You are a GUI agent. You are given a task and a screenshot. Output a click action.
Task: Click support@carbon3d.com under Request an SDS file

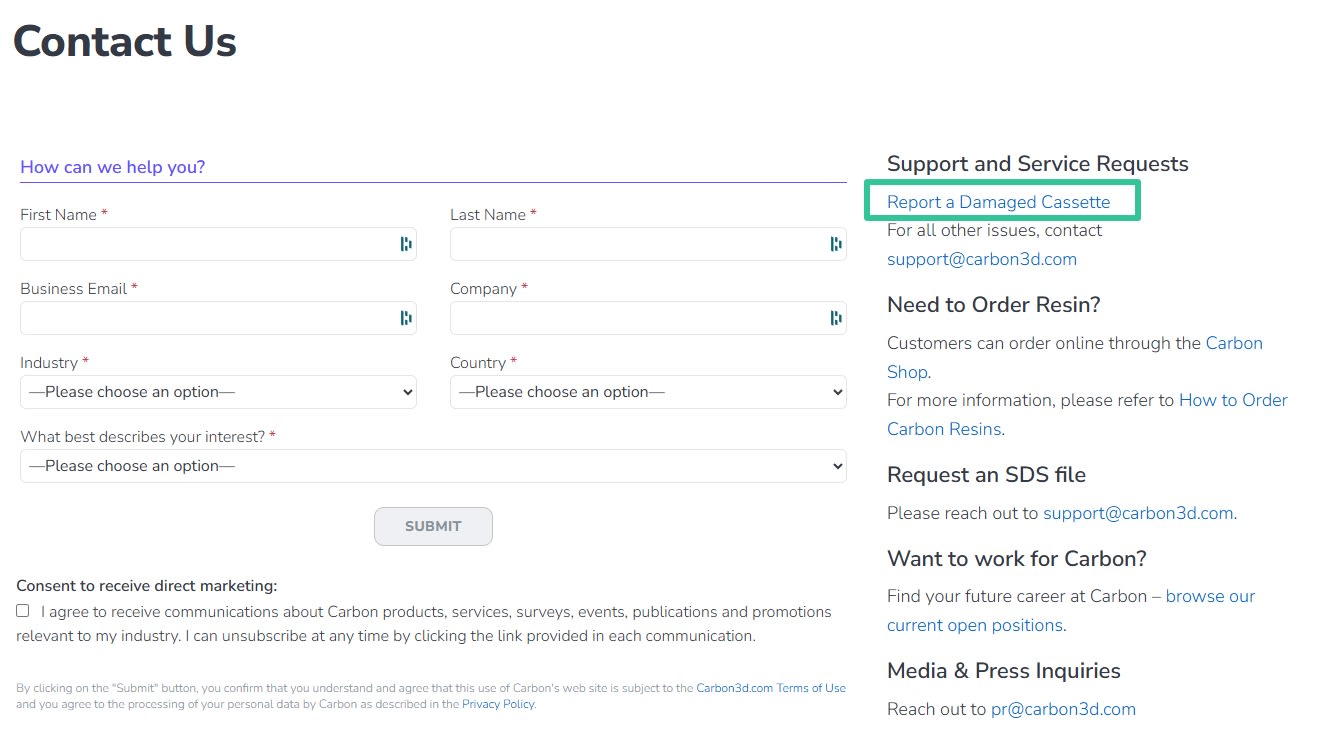tap(1138, 513)
